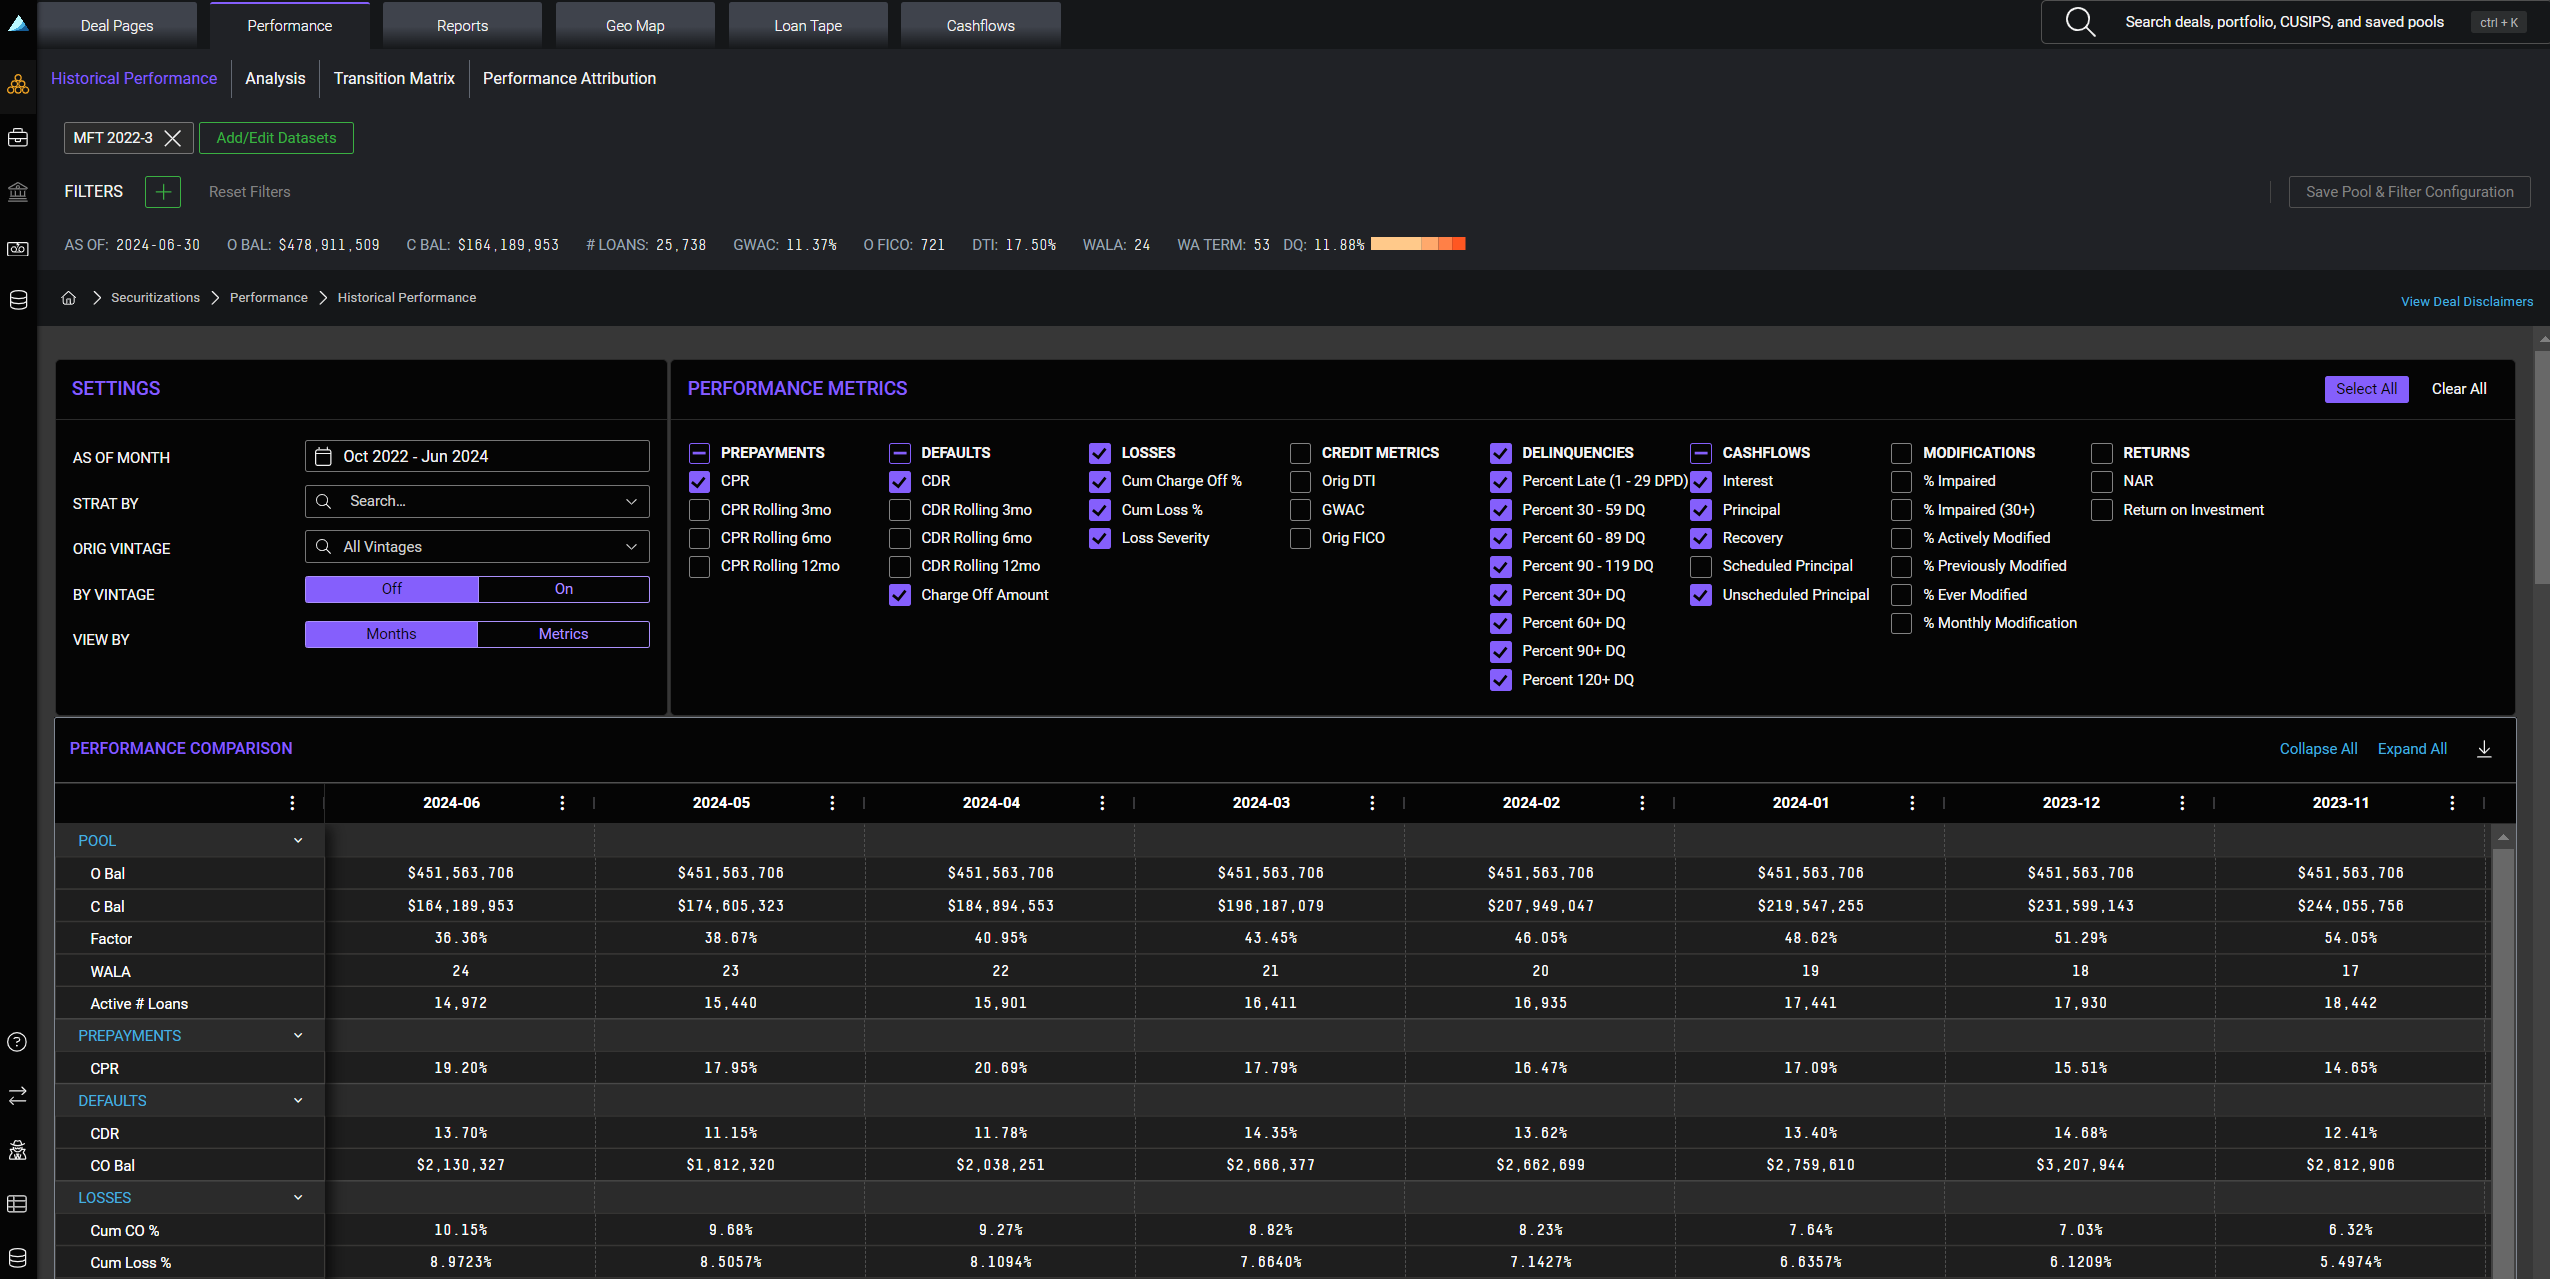Collapse the DEFAULTS section chevron
Image resolution: width=2550 pixels, height=1279 pixels.
pos(298,1101)
